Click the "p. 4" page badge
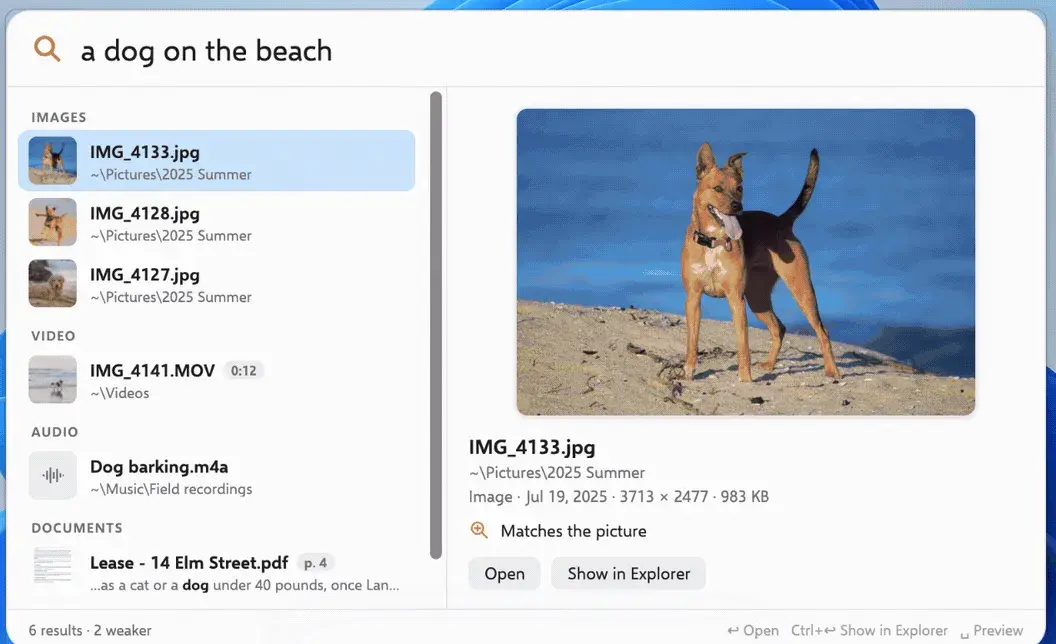1056x644 pixels. coord(315,562)
